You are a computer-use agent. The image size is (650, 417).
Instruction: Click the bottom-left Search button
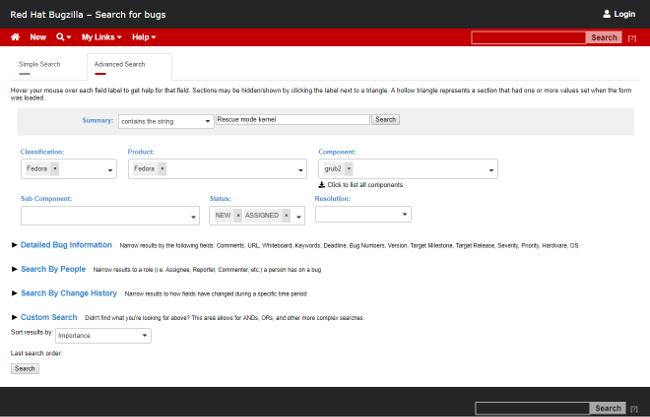(x=25, y=369)
